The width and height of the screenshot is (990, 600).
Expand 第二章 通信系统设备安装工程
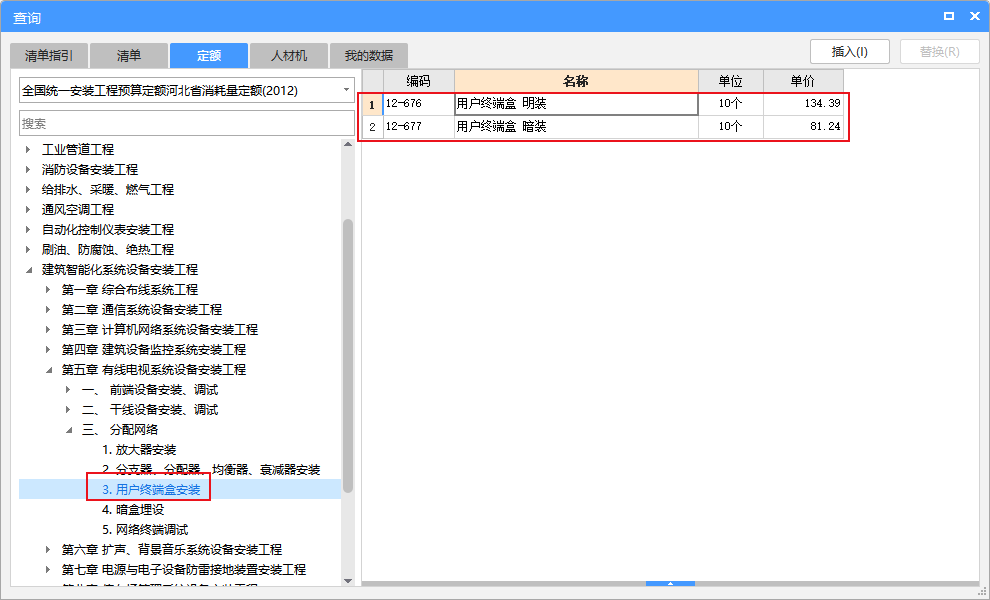[48, 309]
